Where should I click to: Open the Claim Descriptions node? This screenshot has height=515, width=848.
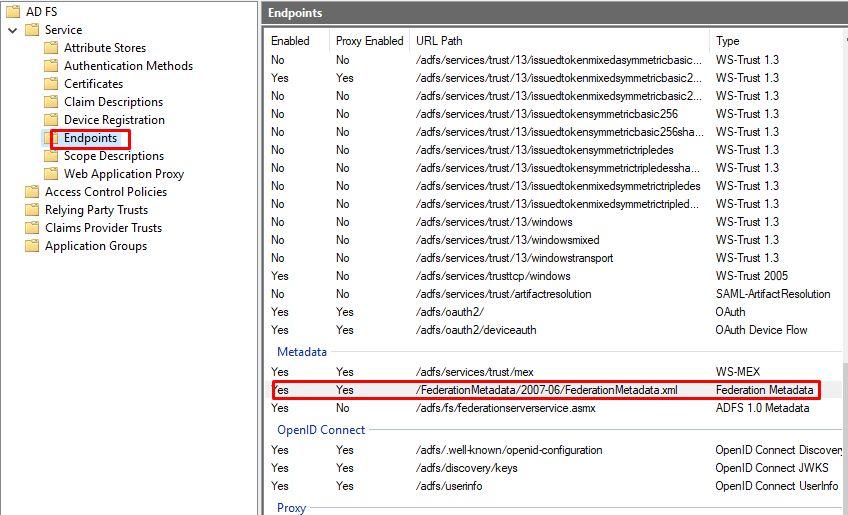point(114,102)
